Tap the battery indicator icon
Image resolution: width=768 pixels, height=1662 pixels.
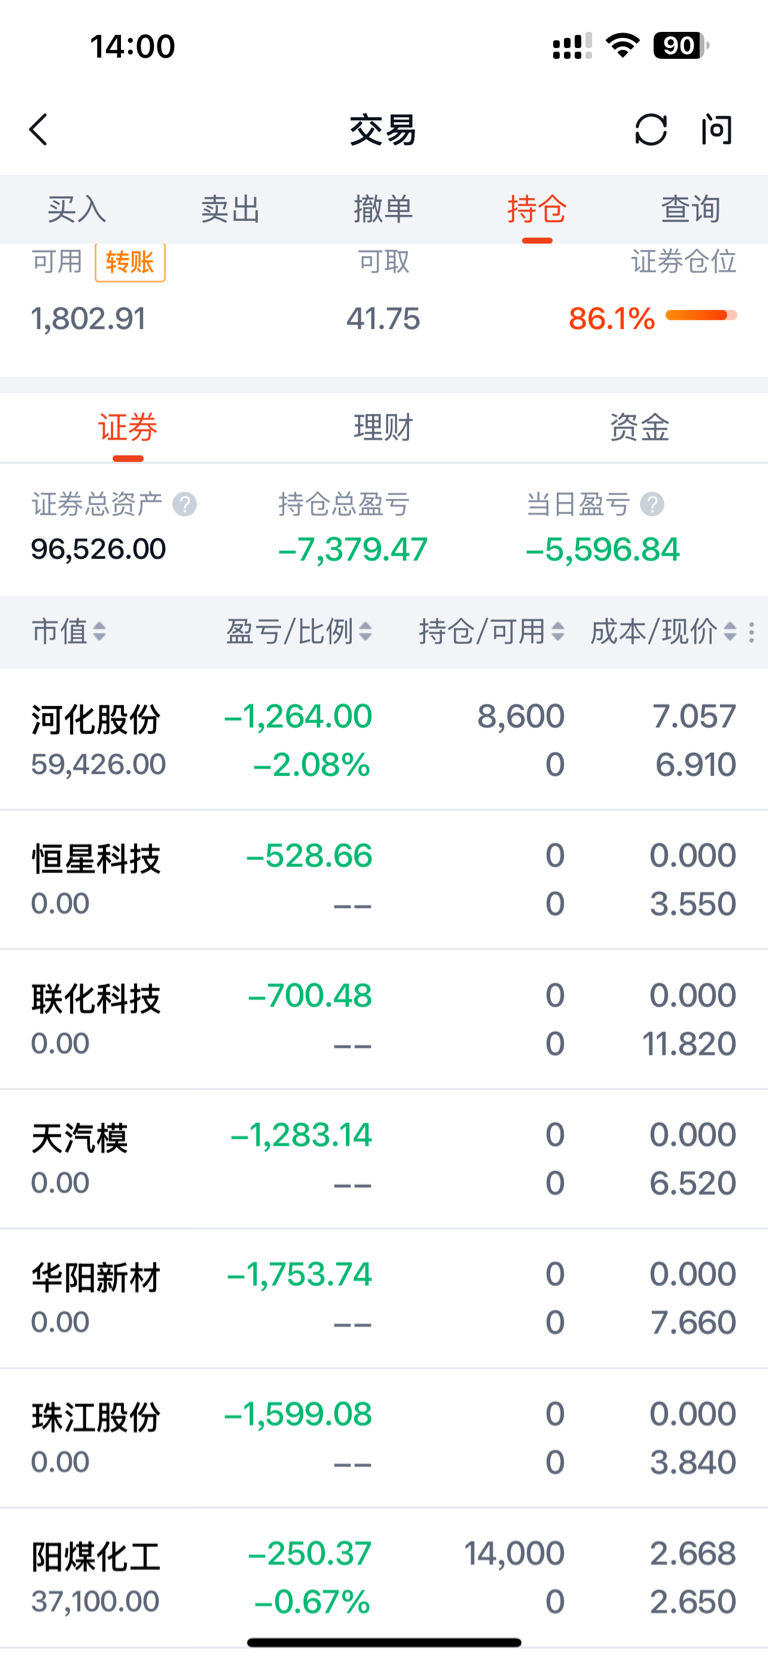coord(681,45)
